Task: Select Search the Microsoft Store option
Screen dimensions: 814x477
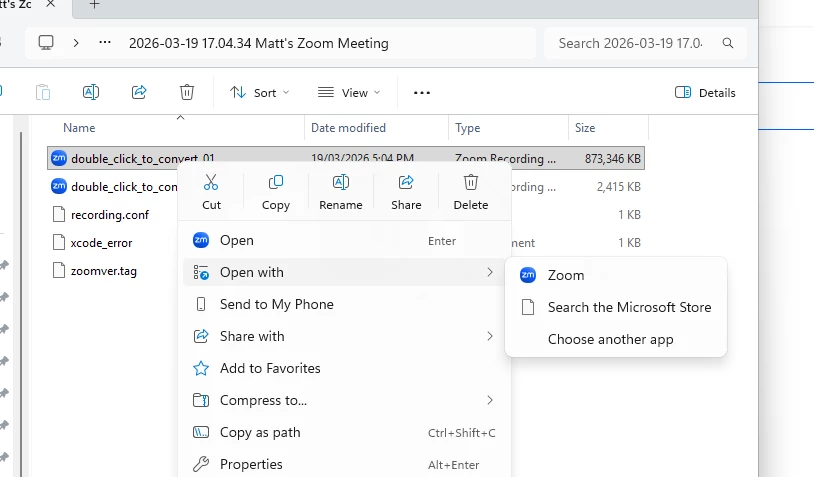Action: pos(616,307)
